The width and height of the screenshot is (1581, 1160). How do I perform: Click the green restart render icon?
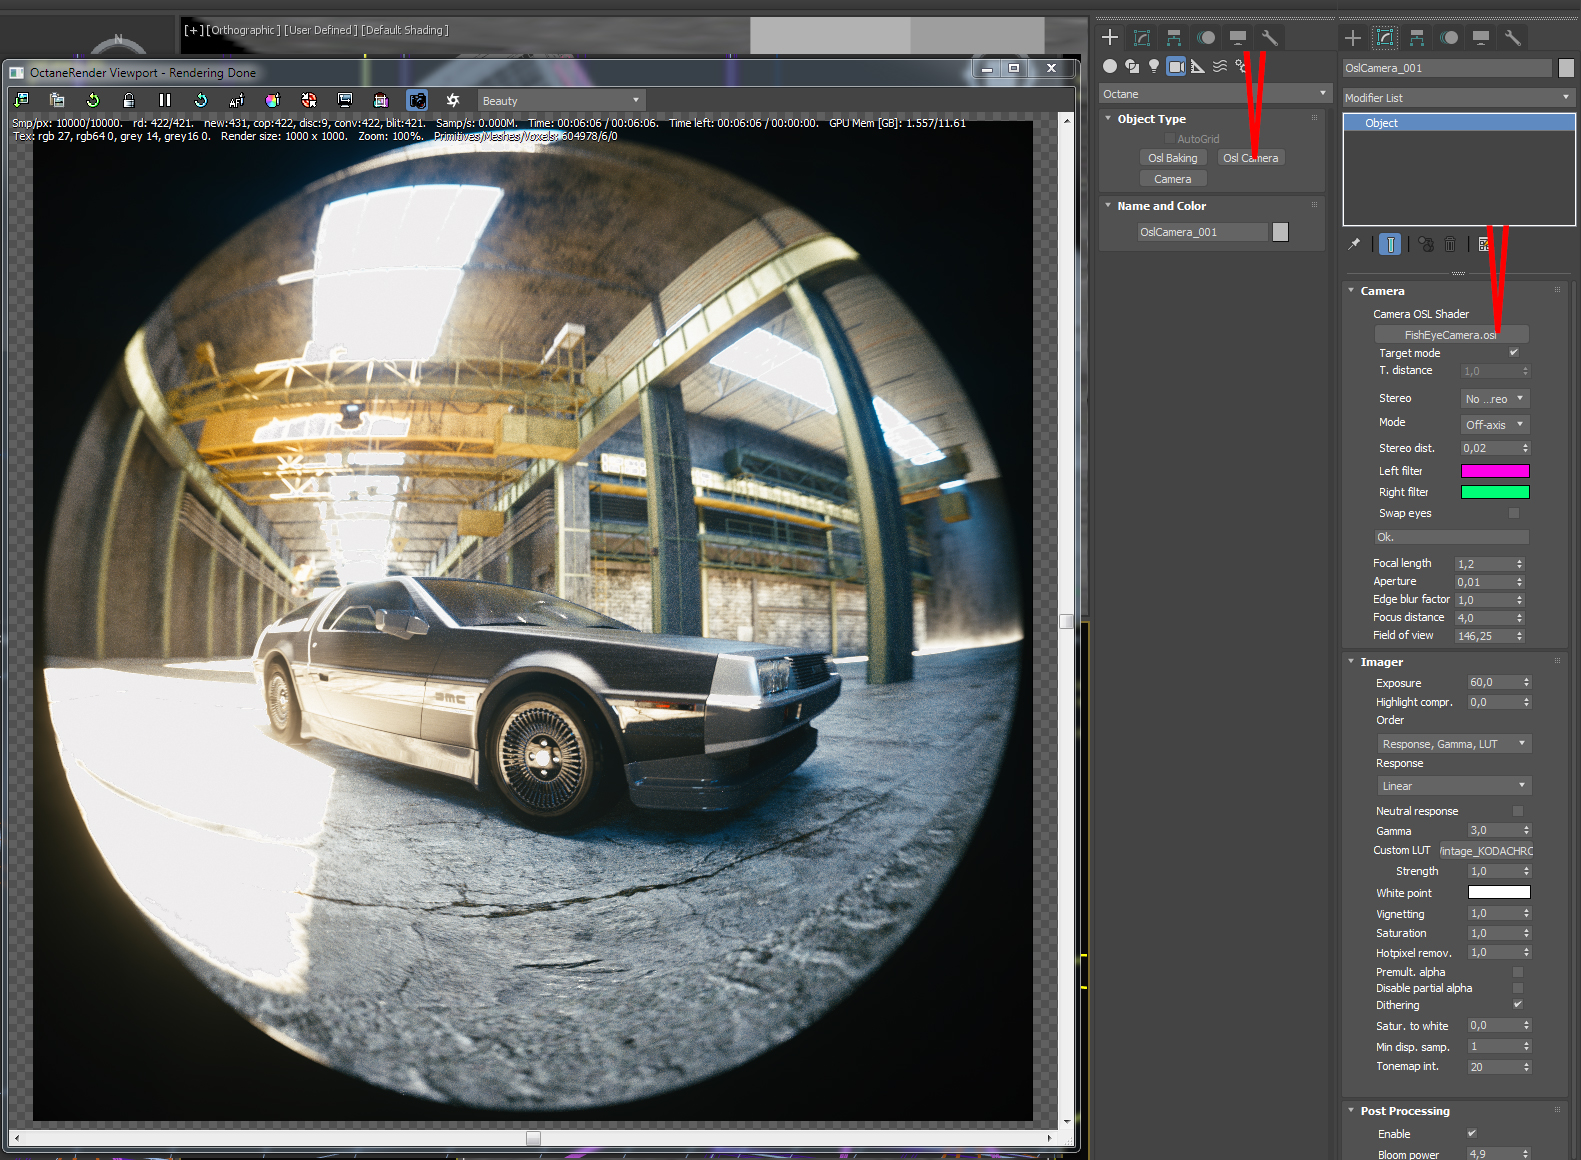click(x=93, y=100)
